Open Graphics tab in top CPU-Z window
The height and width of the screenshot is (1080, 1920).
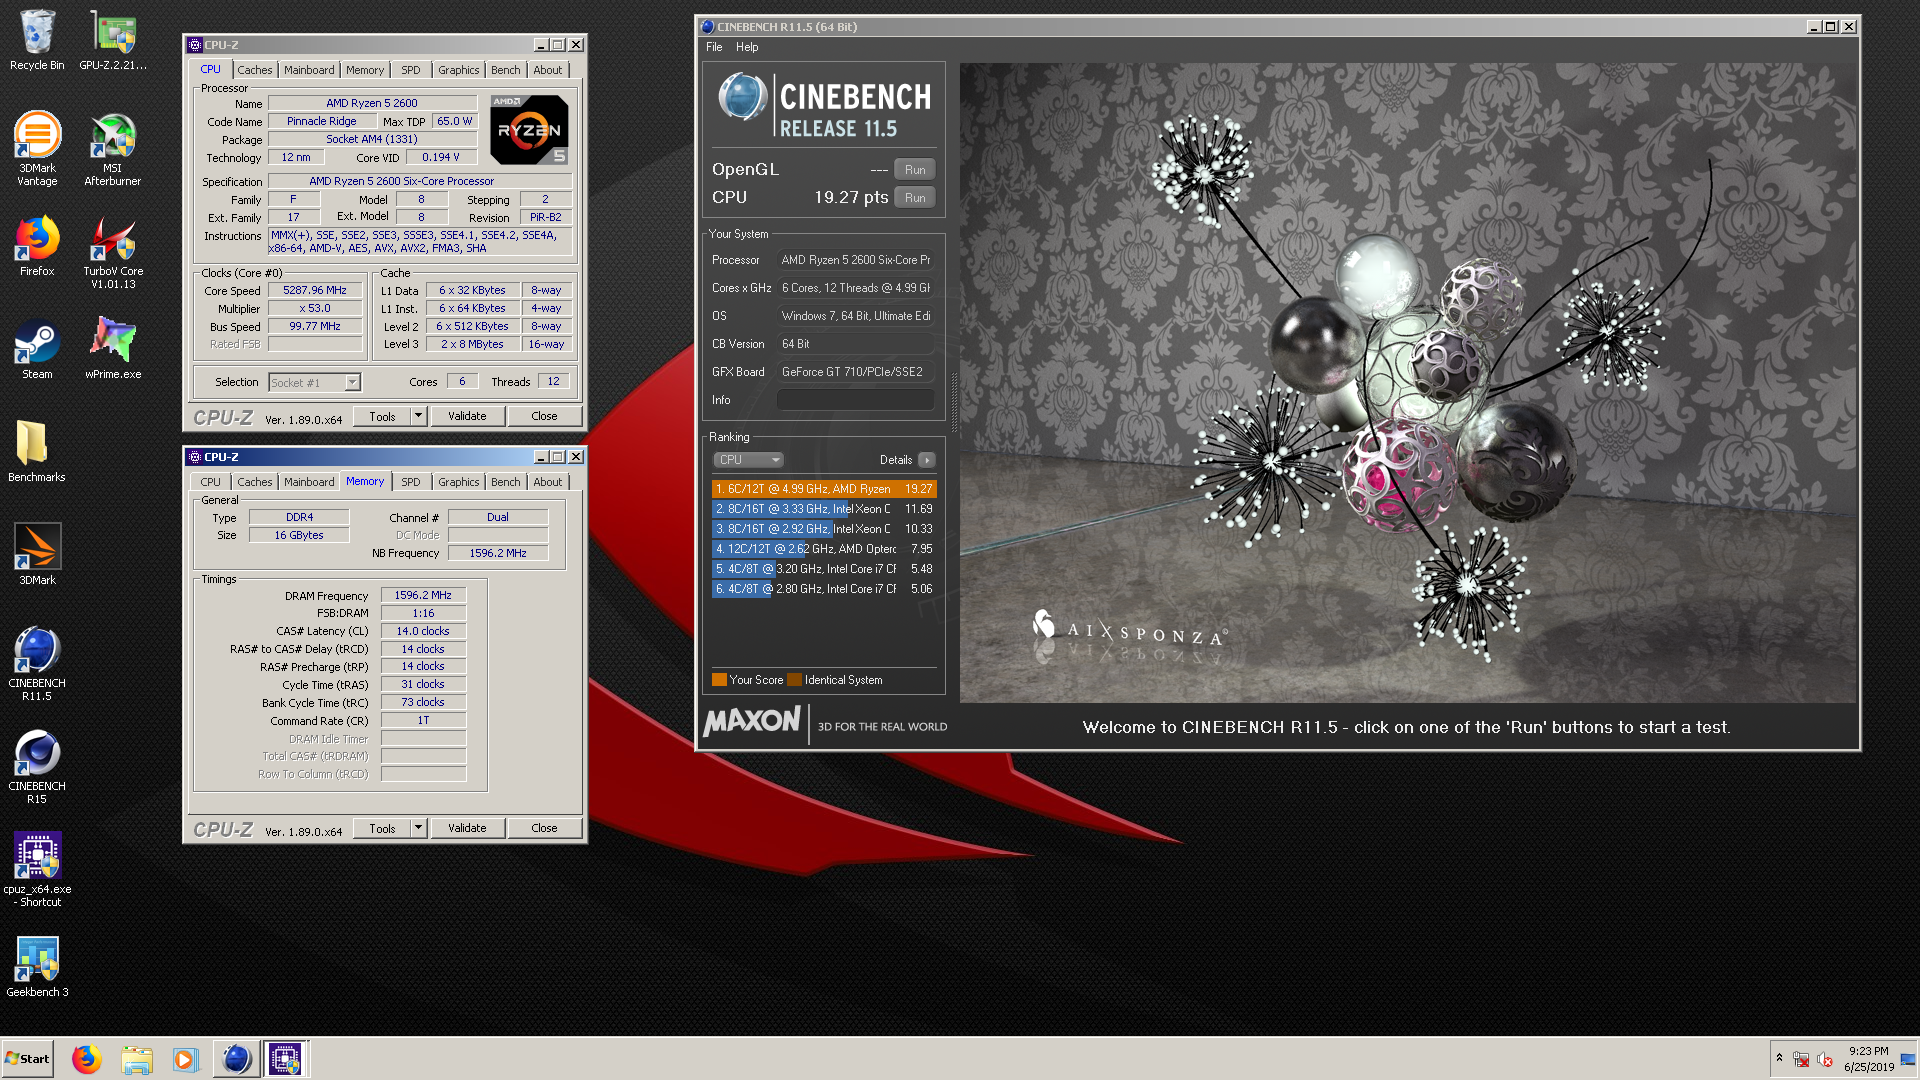[458, 70]
